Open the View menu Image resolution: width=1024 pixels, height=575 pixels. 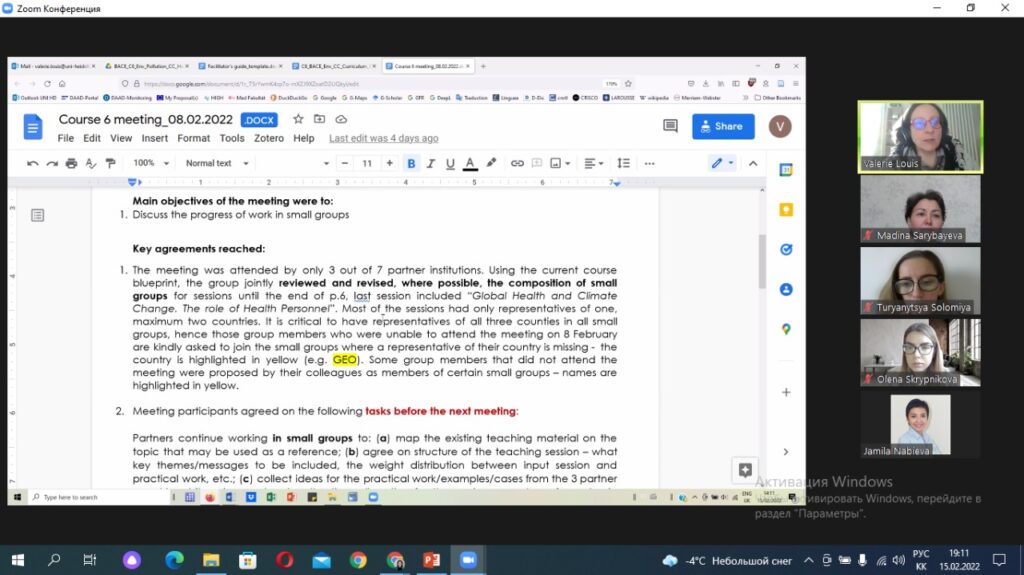pos(121,139)
